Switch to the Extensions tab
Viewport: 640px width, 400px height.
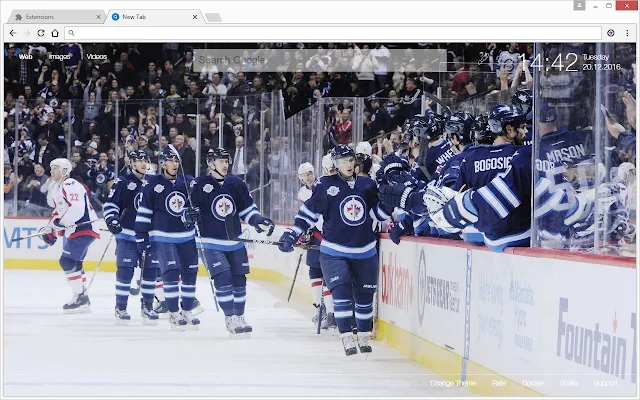coord(55,17)
